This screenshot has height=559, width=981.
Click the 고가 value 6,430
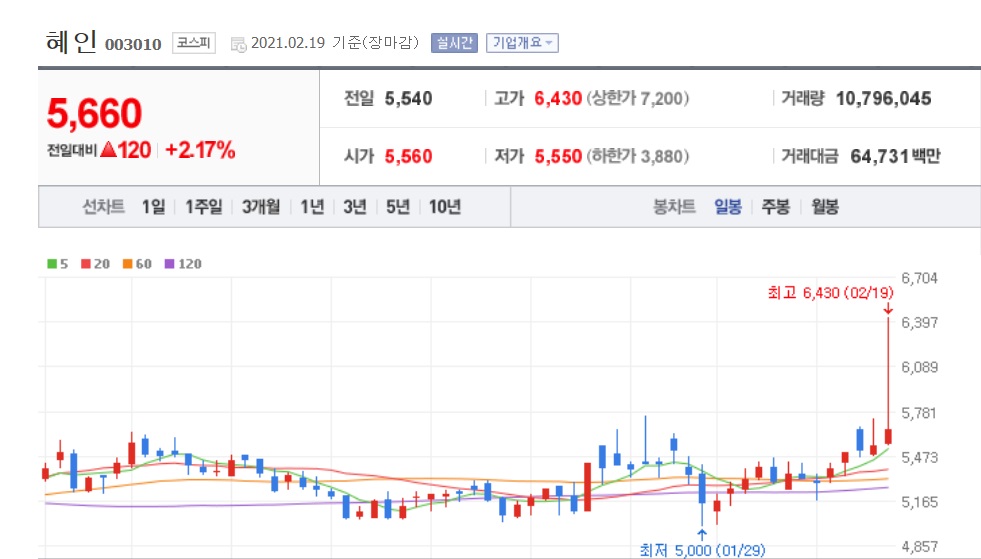(558, 99)
